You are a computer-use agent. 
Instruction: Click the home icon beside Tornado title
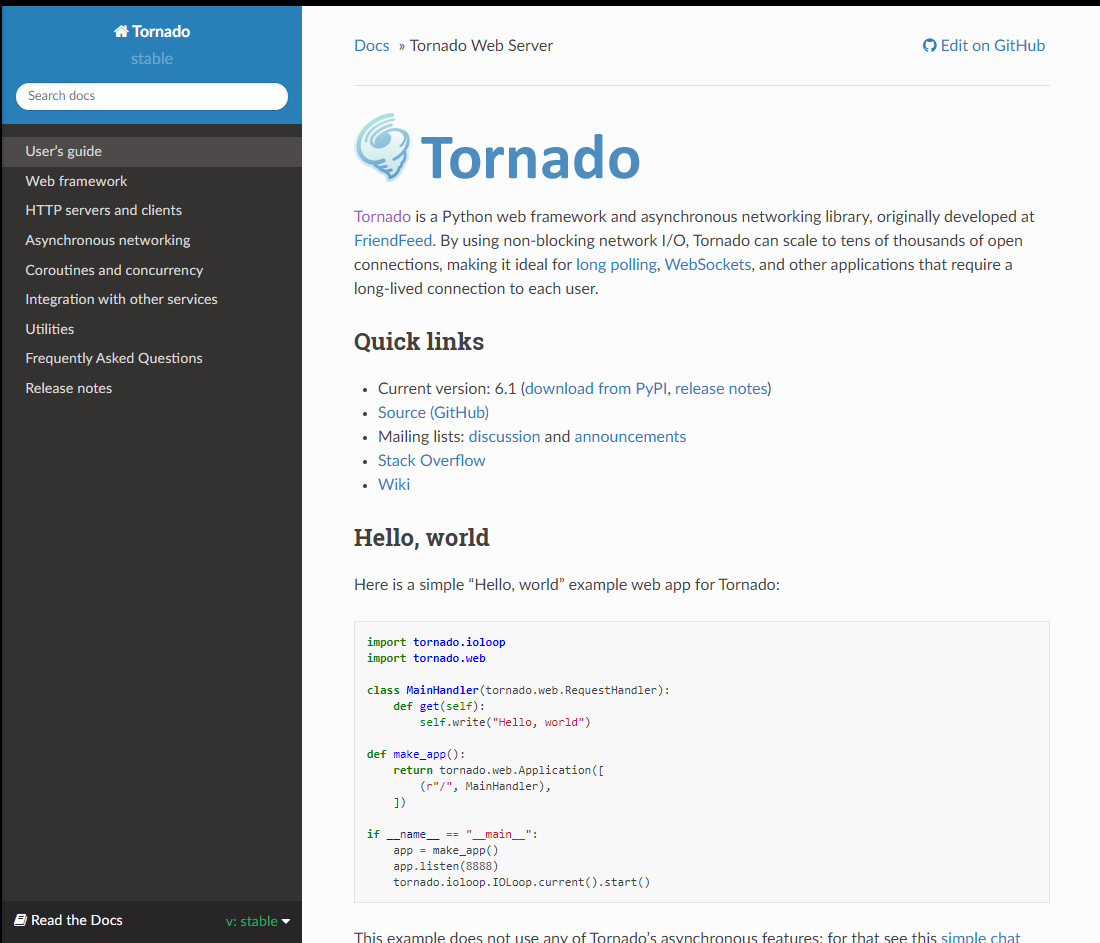click(x=121, y=32)
